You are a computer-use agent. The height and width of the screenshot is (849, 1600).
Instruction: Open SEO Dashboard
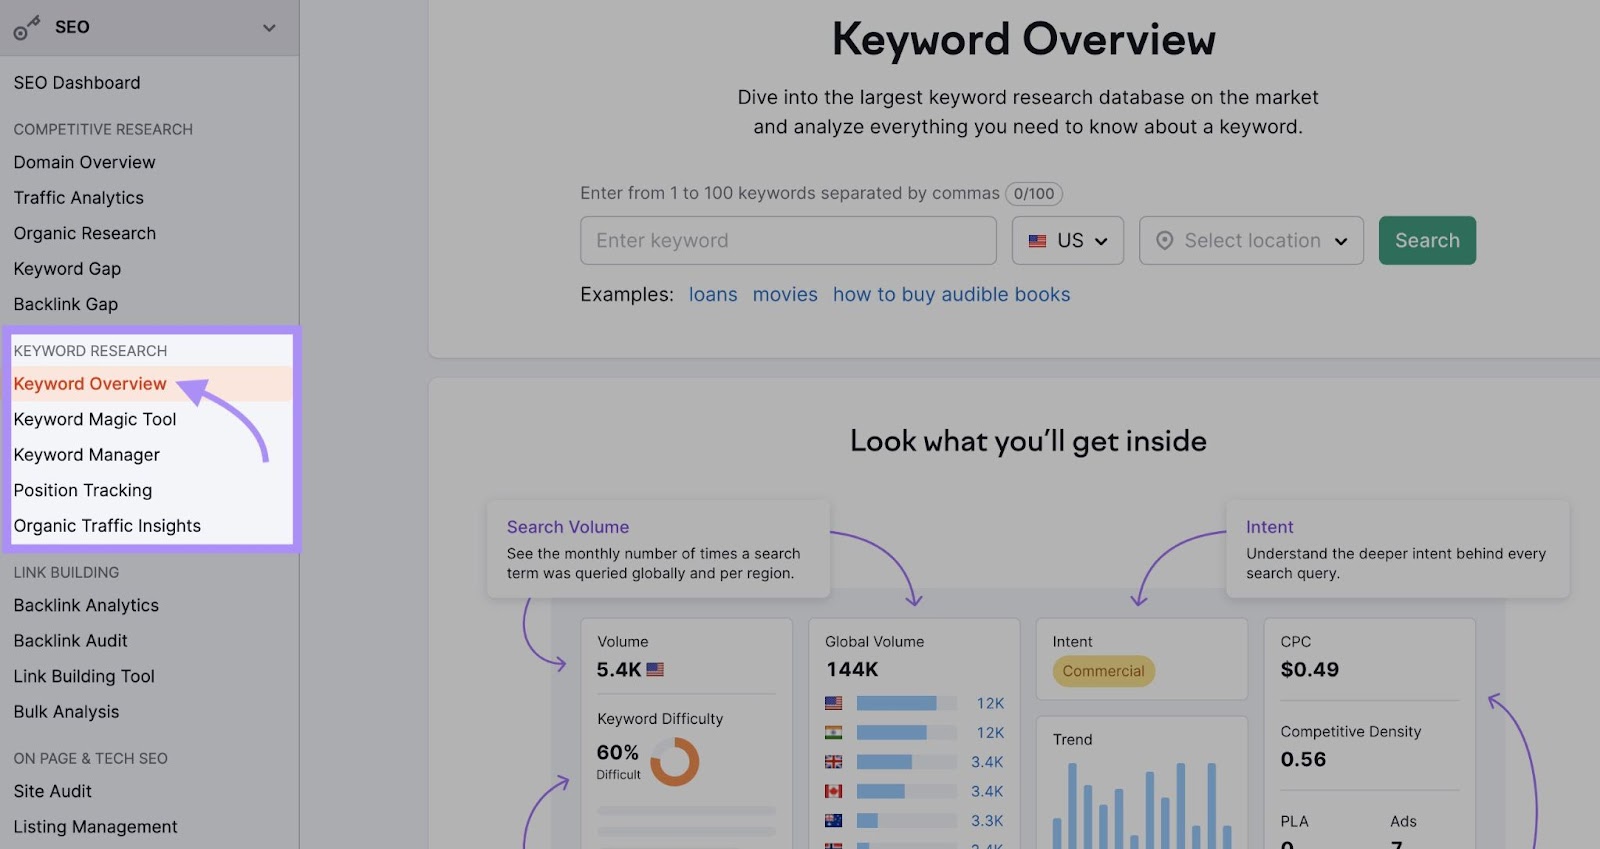click(x=77, y=83)
